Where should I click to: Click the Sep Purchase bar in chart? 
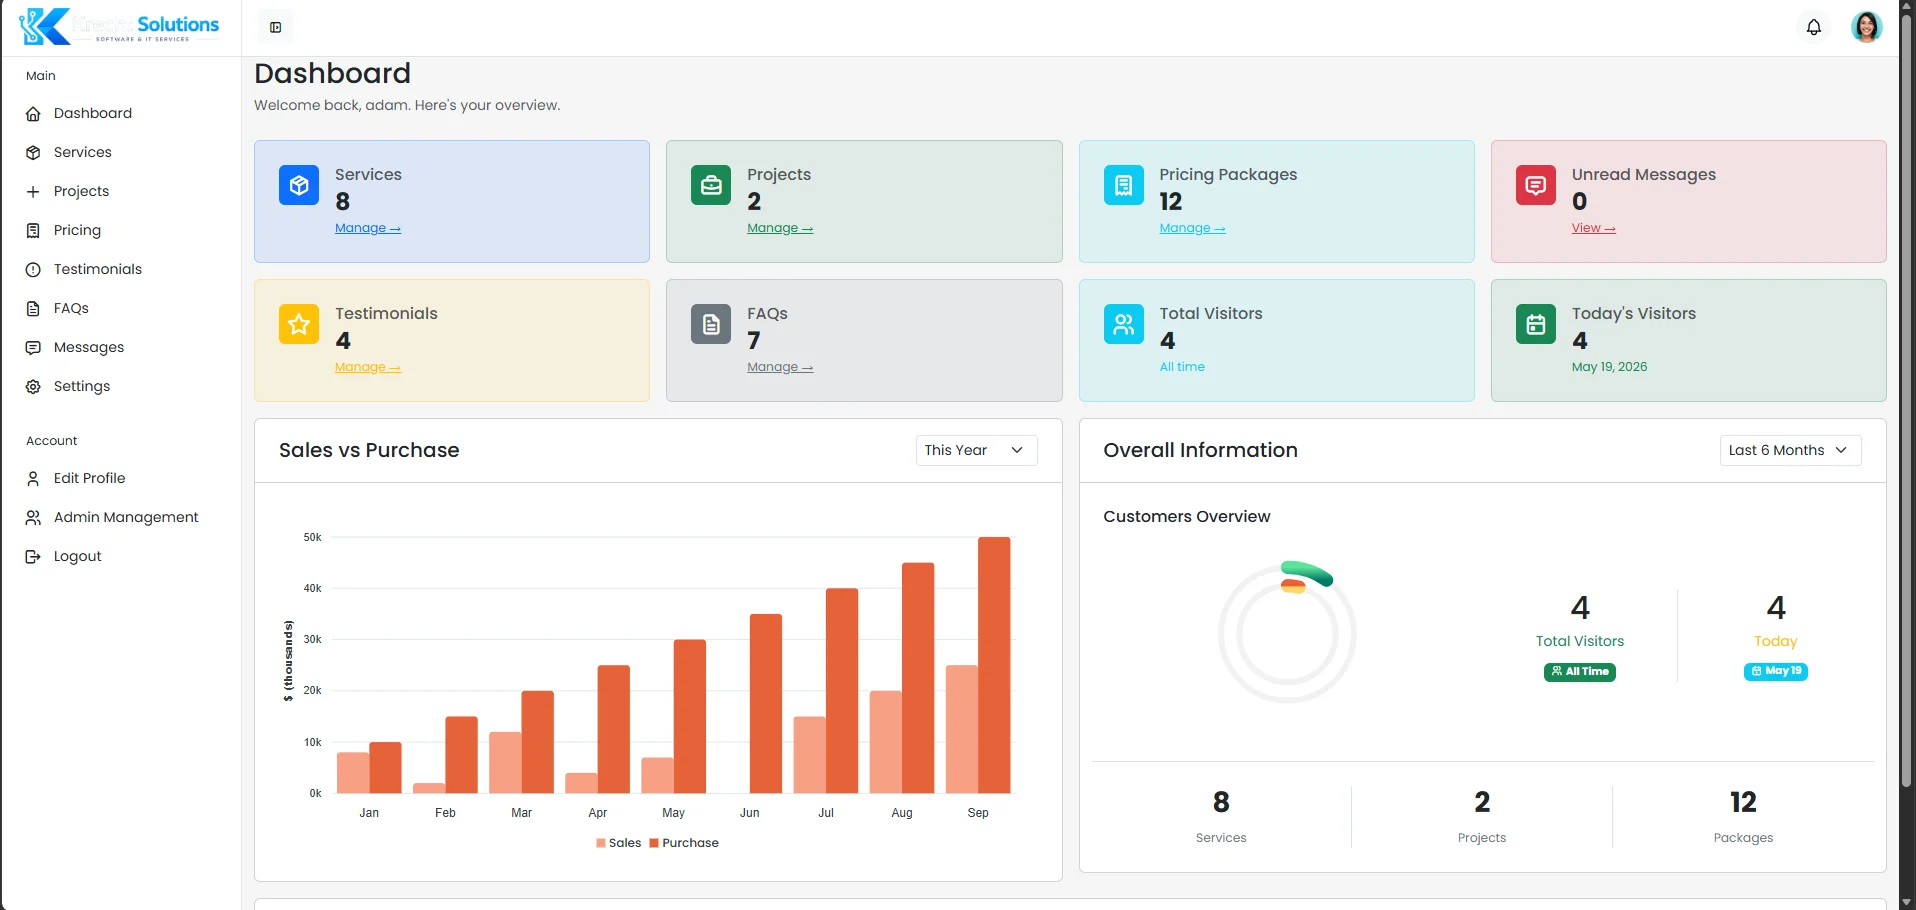point(994,665)
